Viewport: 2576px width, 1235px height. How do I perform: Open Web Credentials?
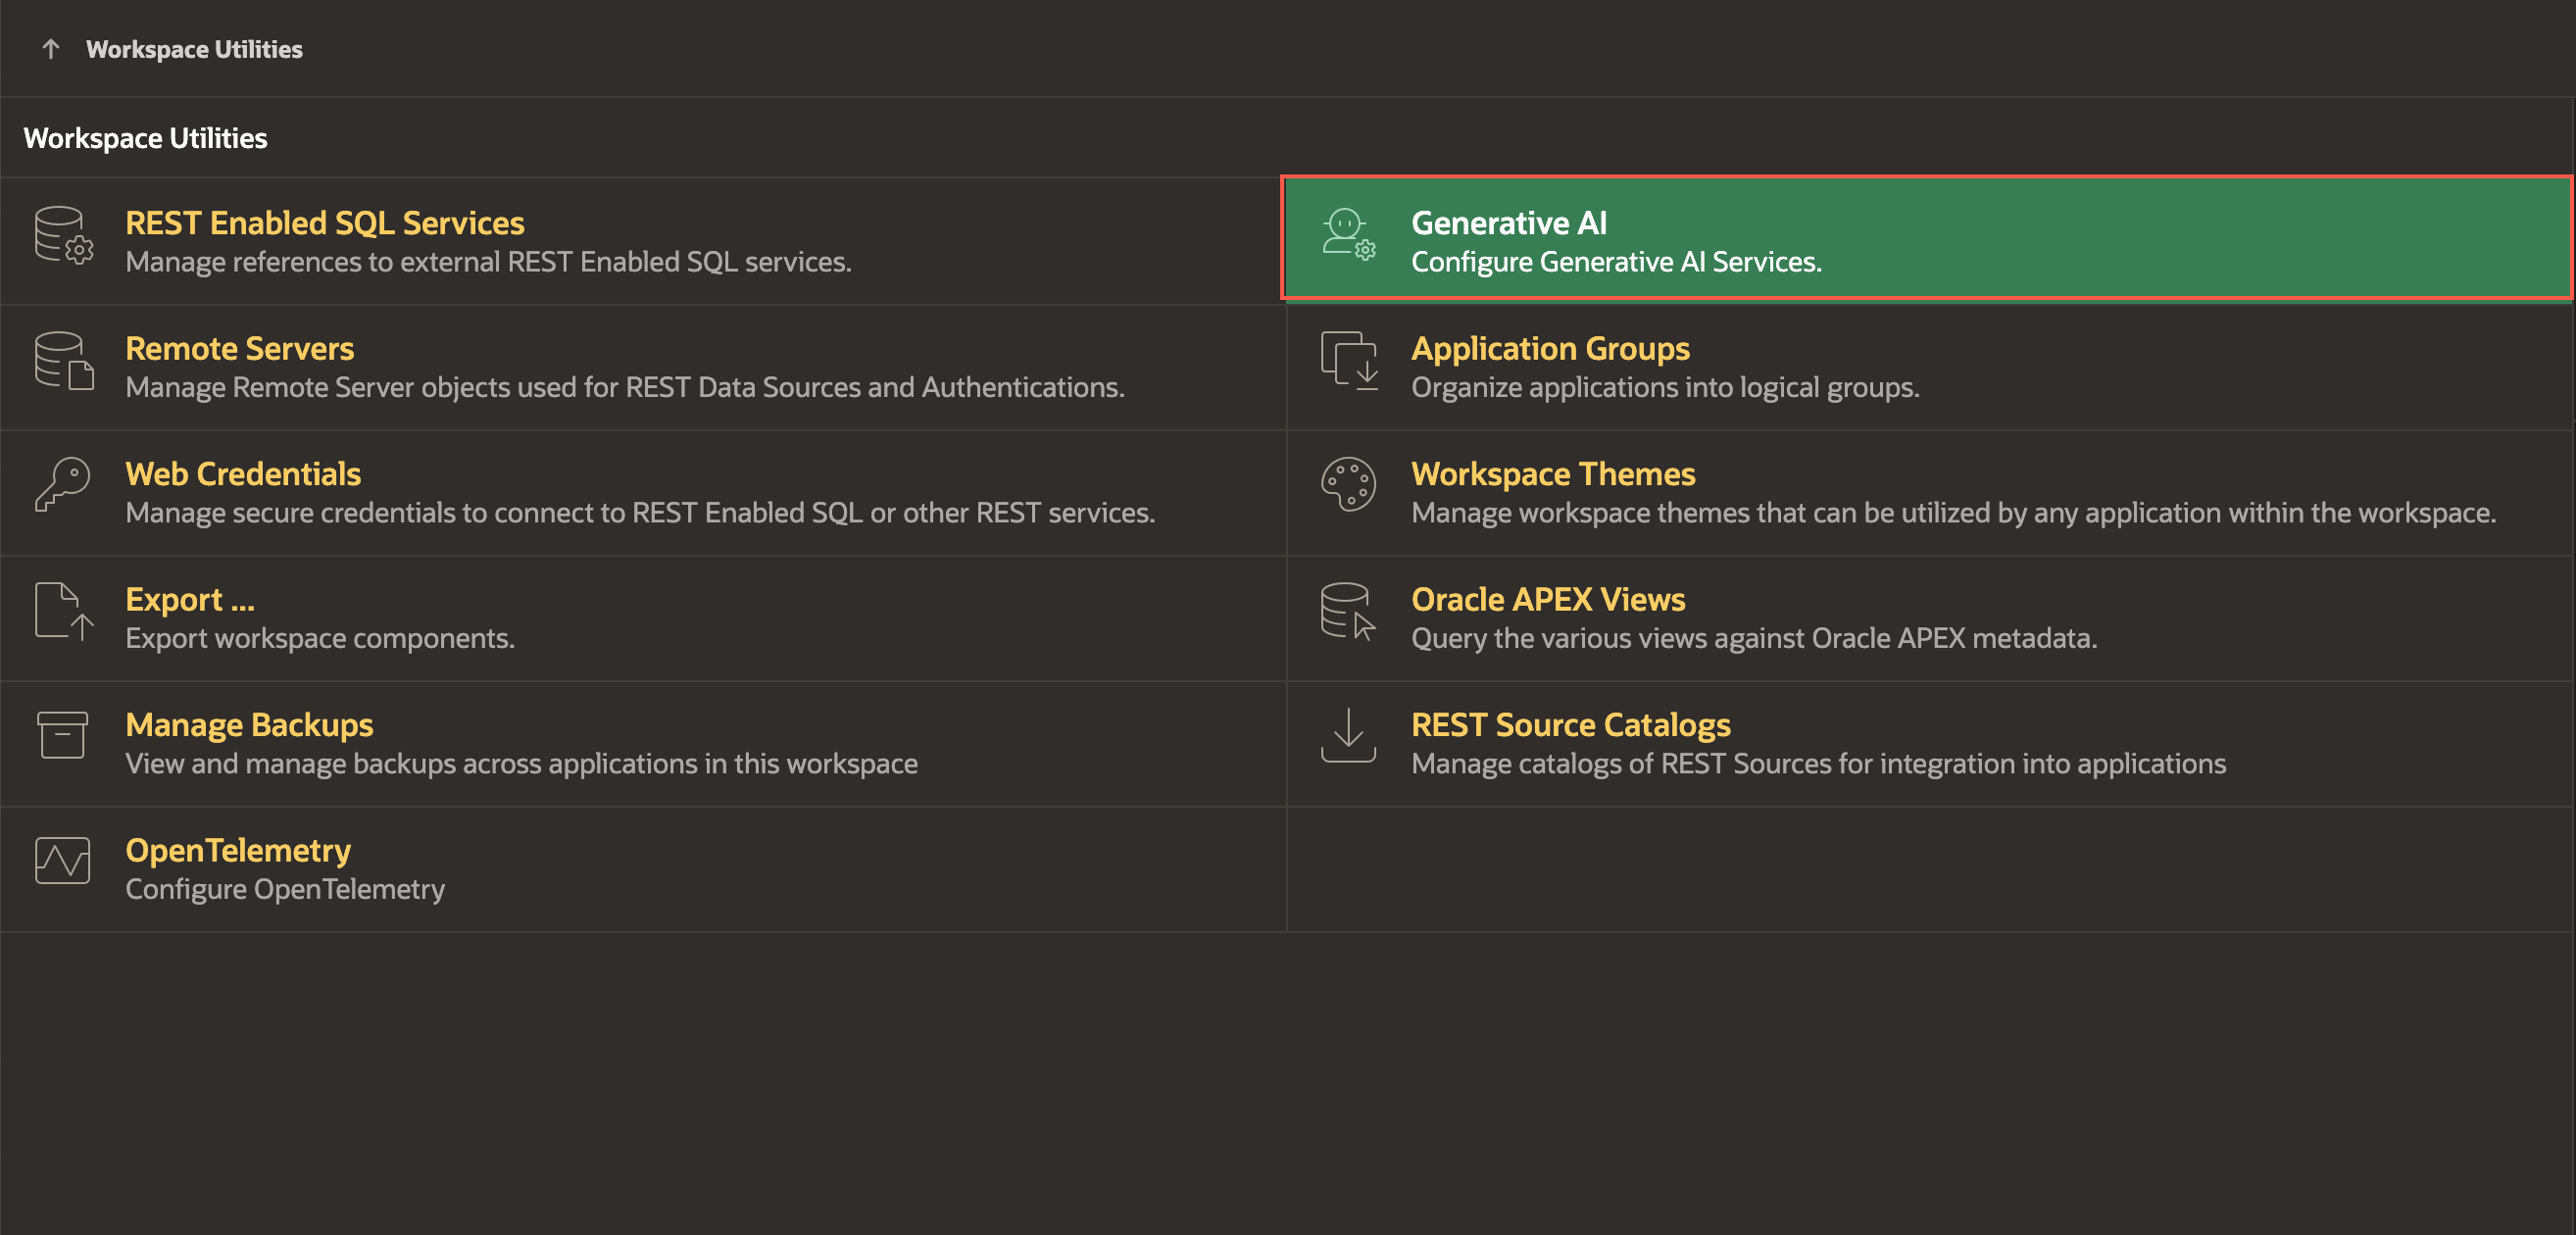coord(243,474)
